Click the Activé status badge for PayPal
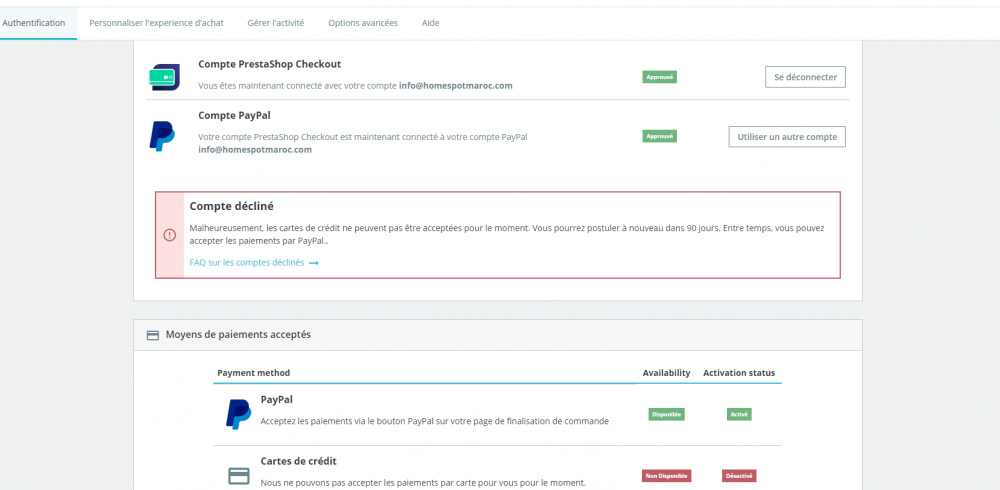Screen dimensions: 1000x490 point(739,414)
